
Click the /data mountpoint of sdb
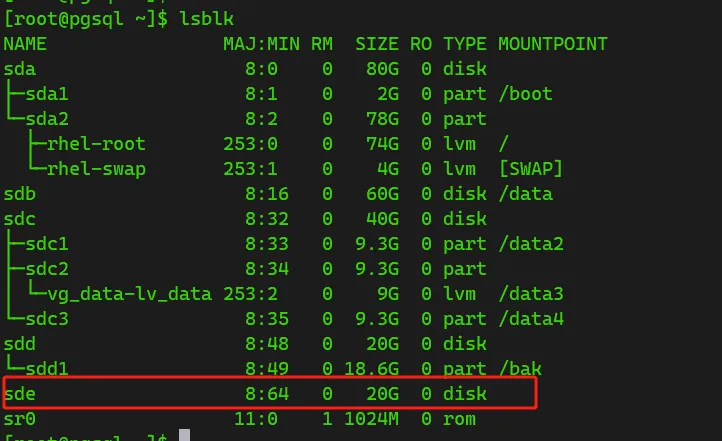click(525, 194)
